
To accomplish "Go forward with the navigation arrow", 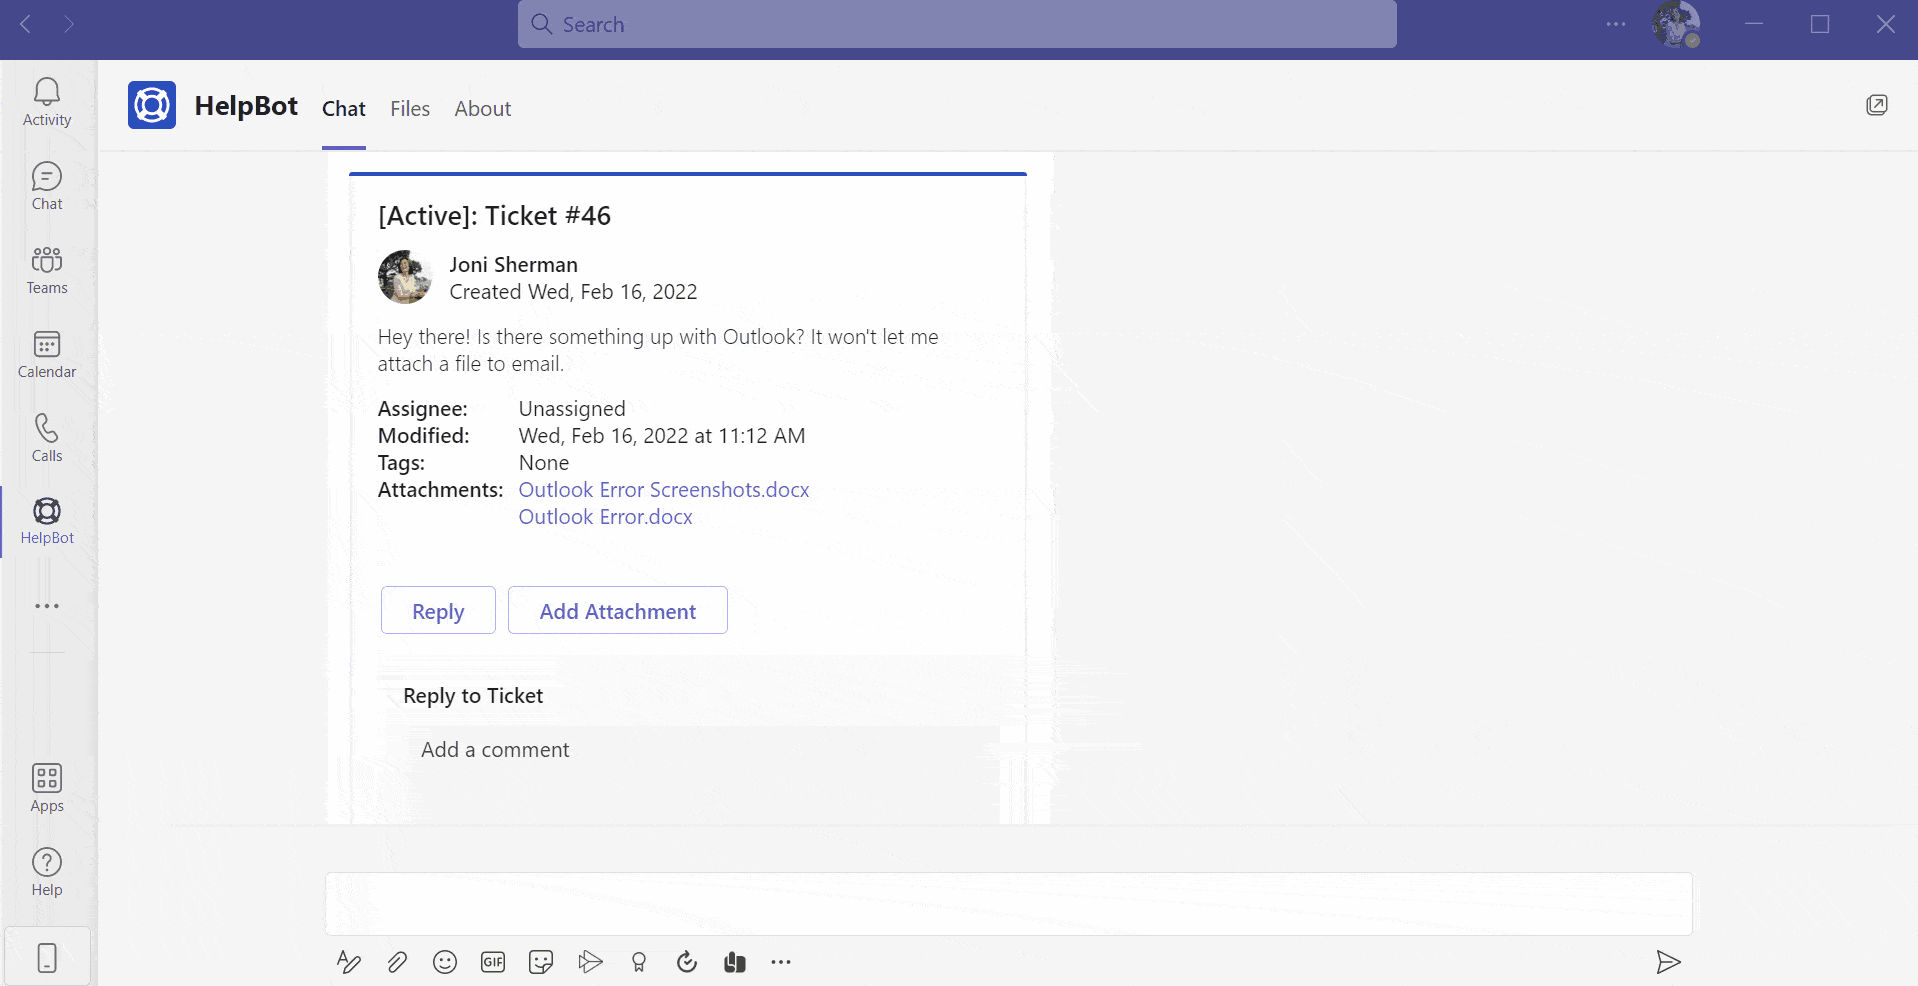I will click(69, 24).
